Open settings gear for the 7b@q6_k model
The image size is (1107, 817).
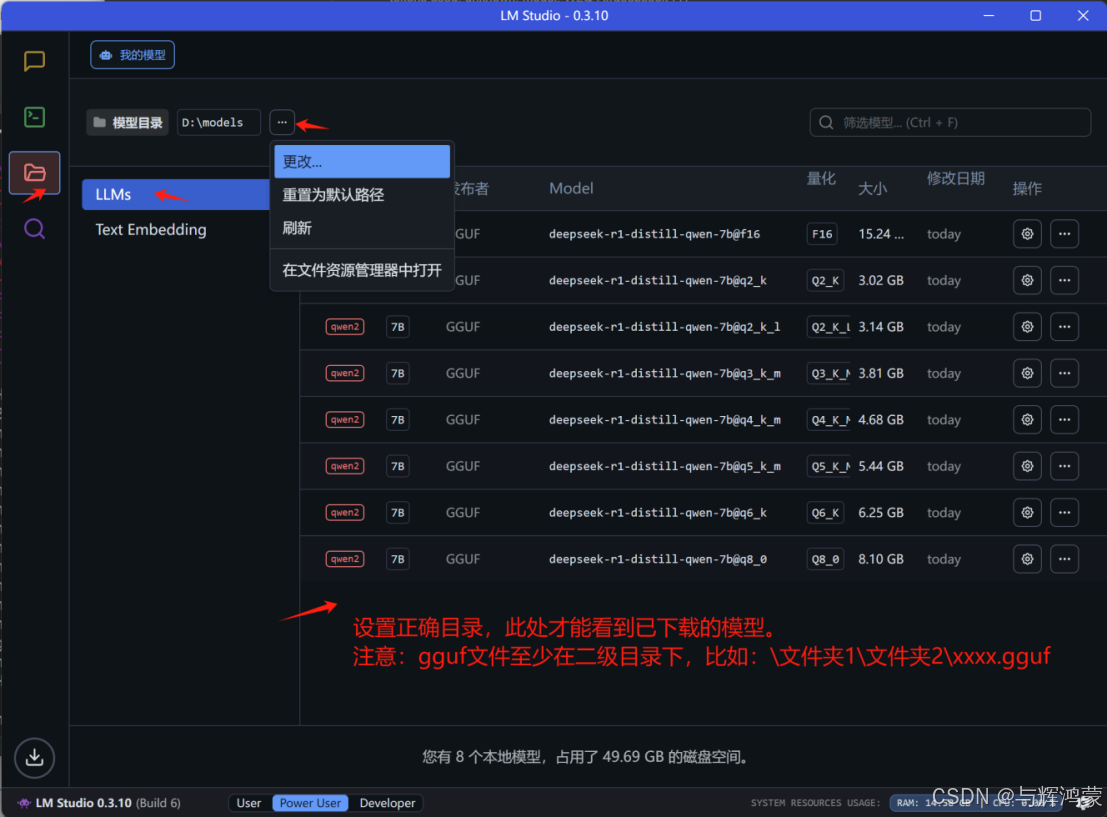tap(1027, 513)
